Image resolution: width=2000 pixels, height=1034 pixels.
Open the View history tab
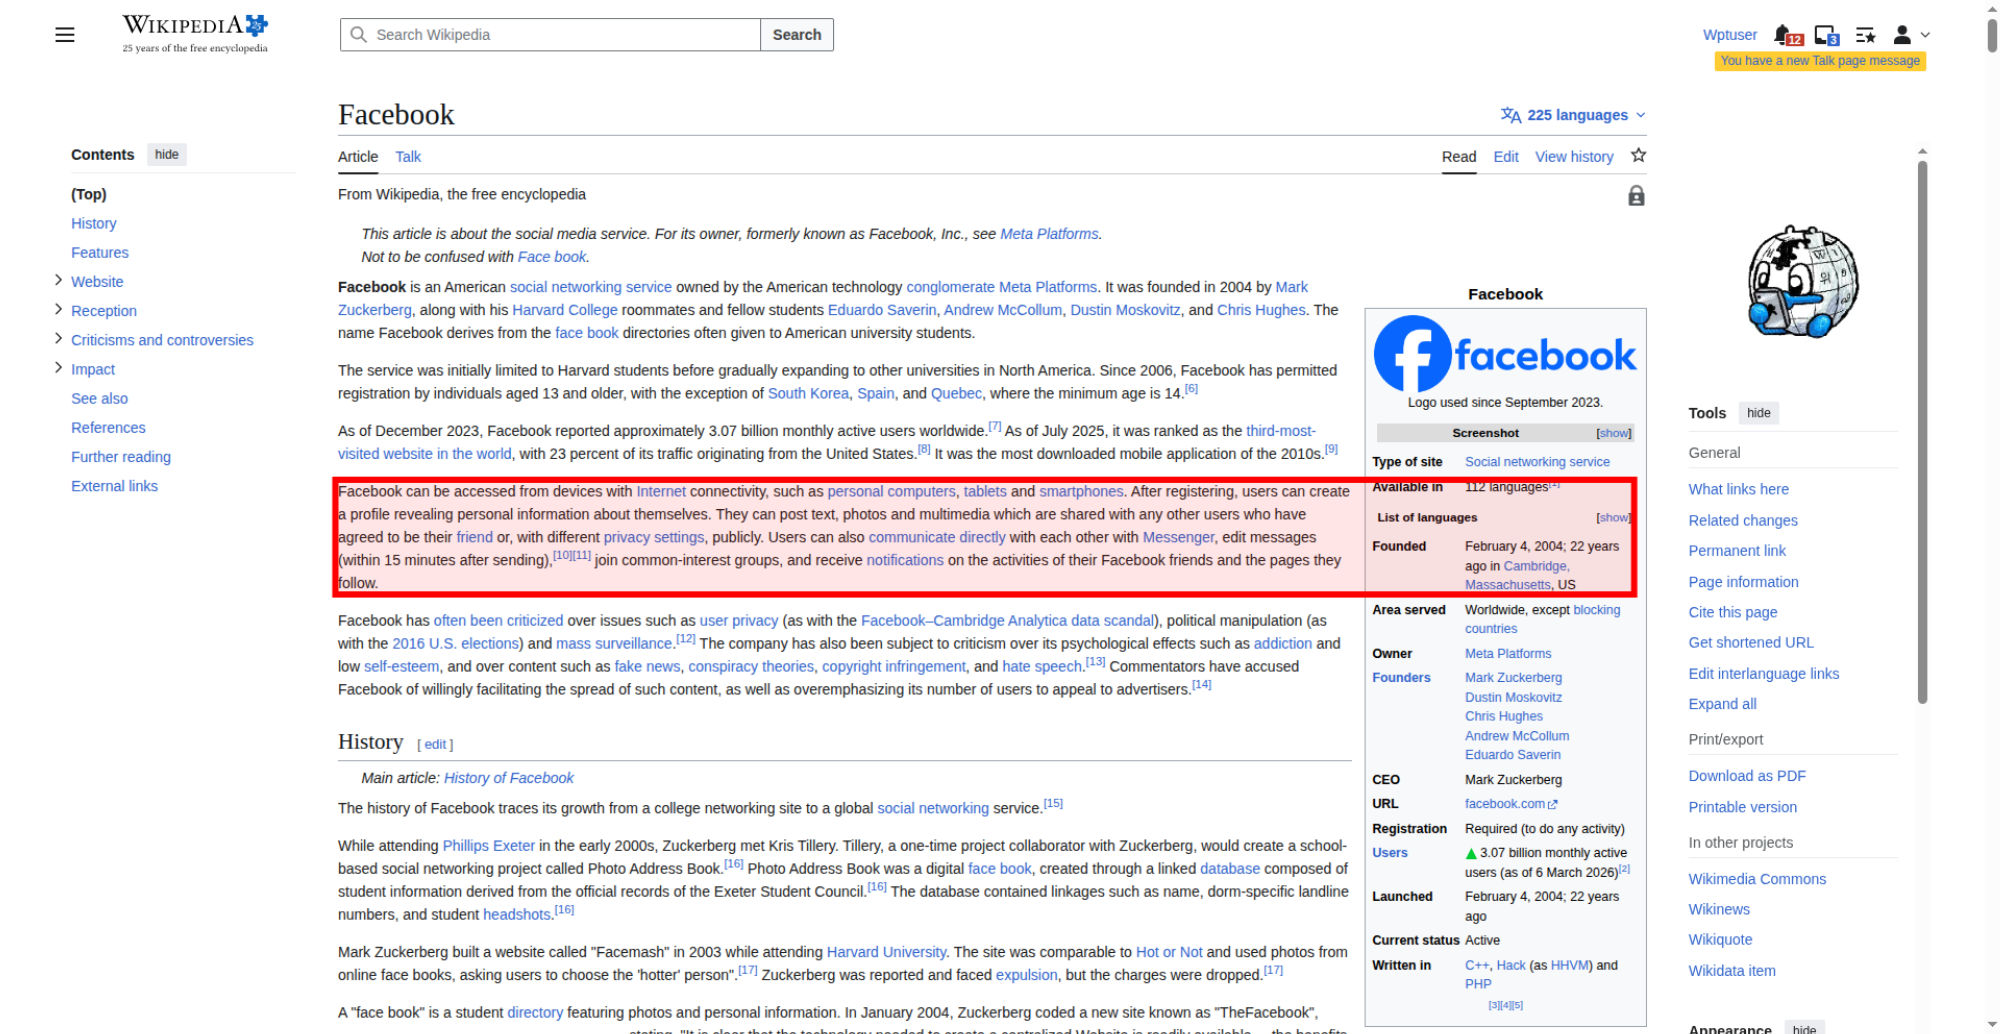point(1574,157)
